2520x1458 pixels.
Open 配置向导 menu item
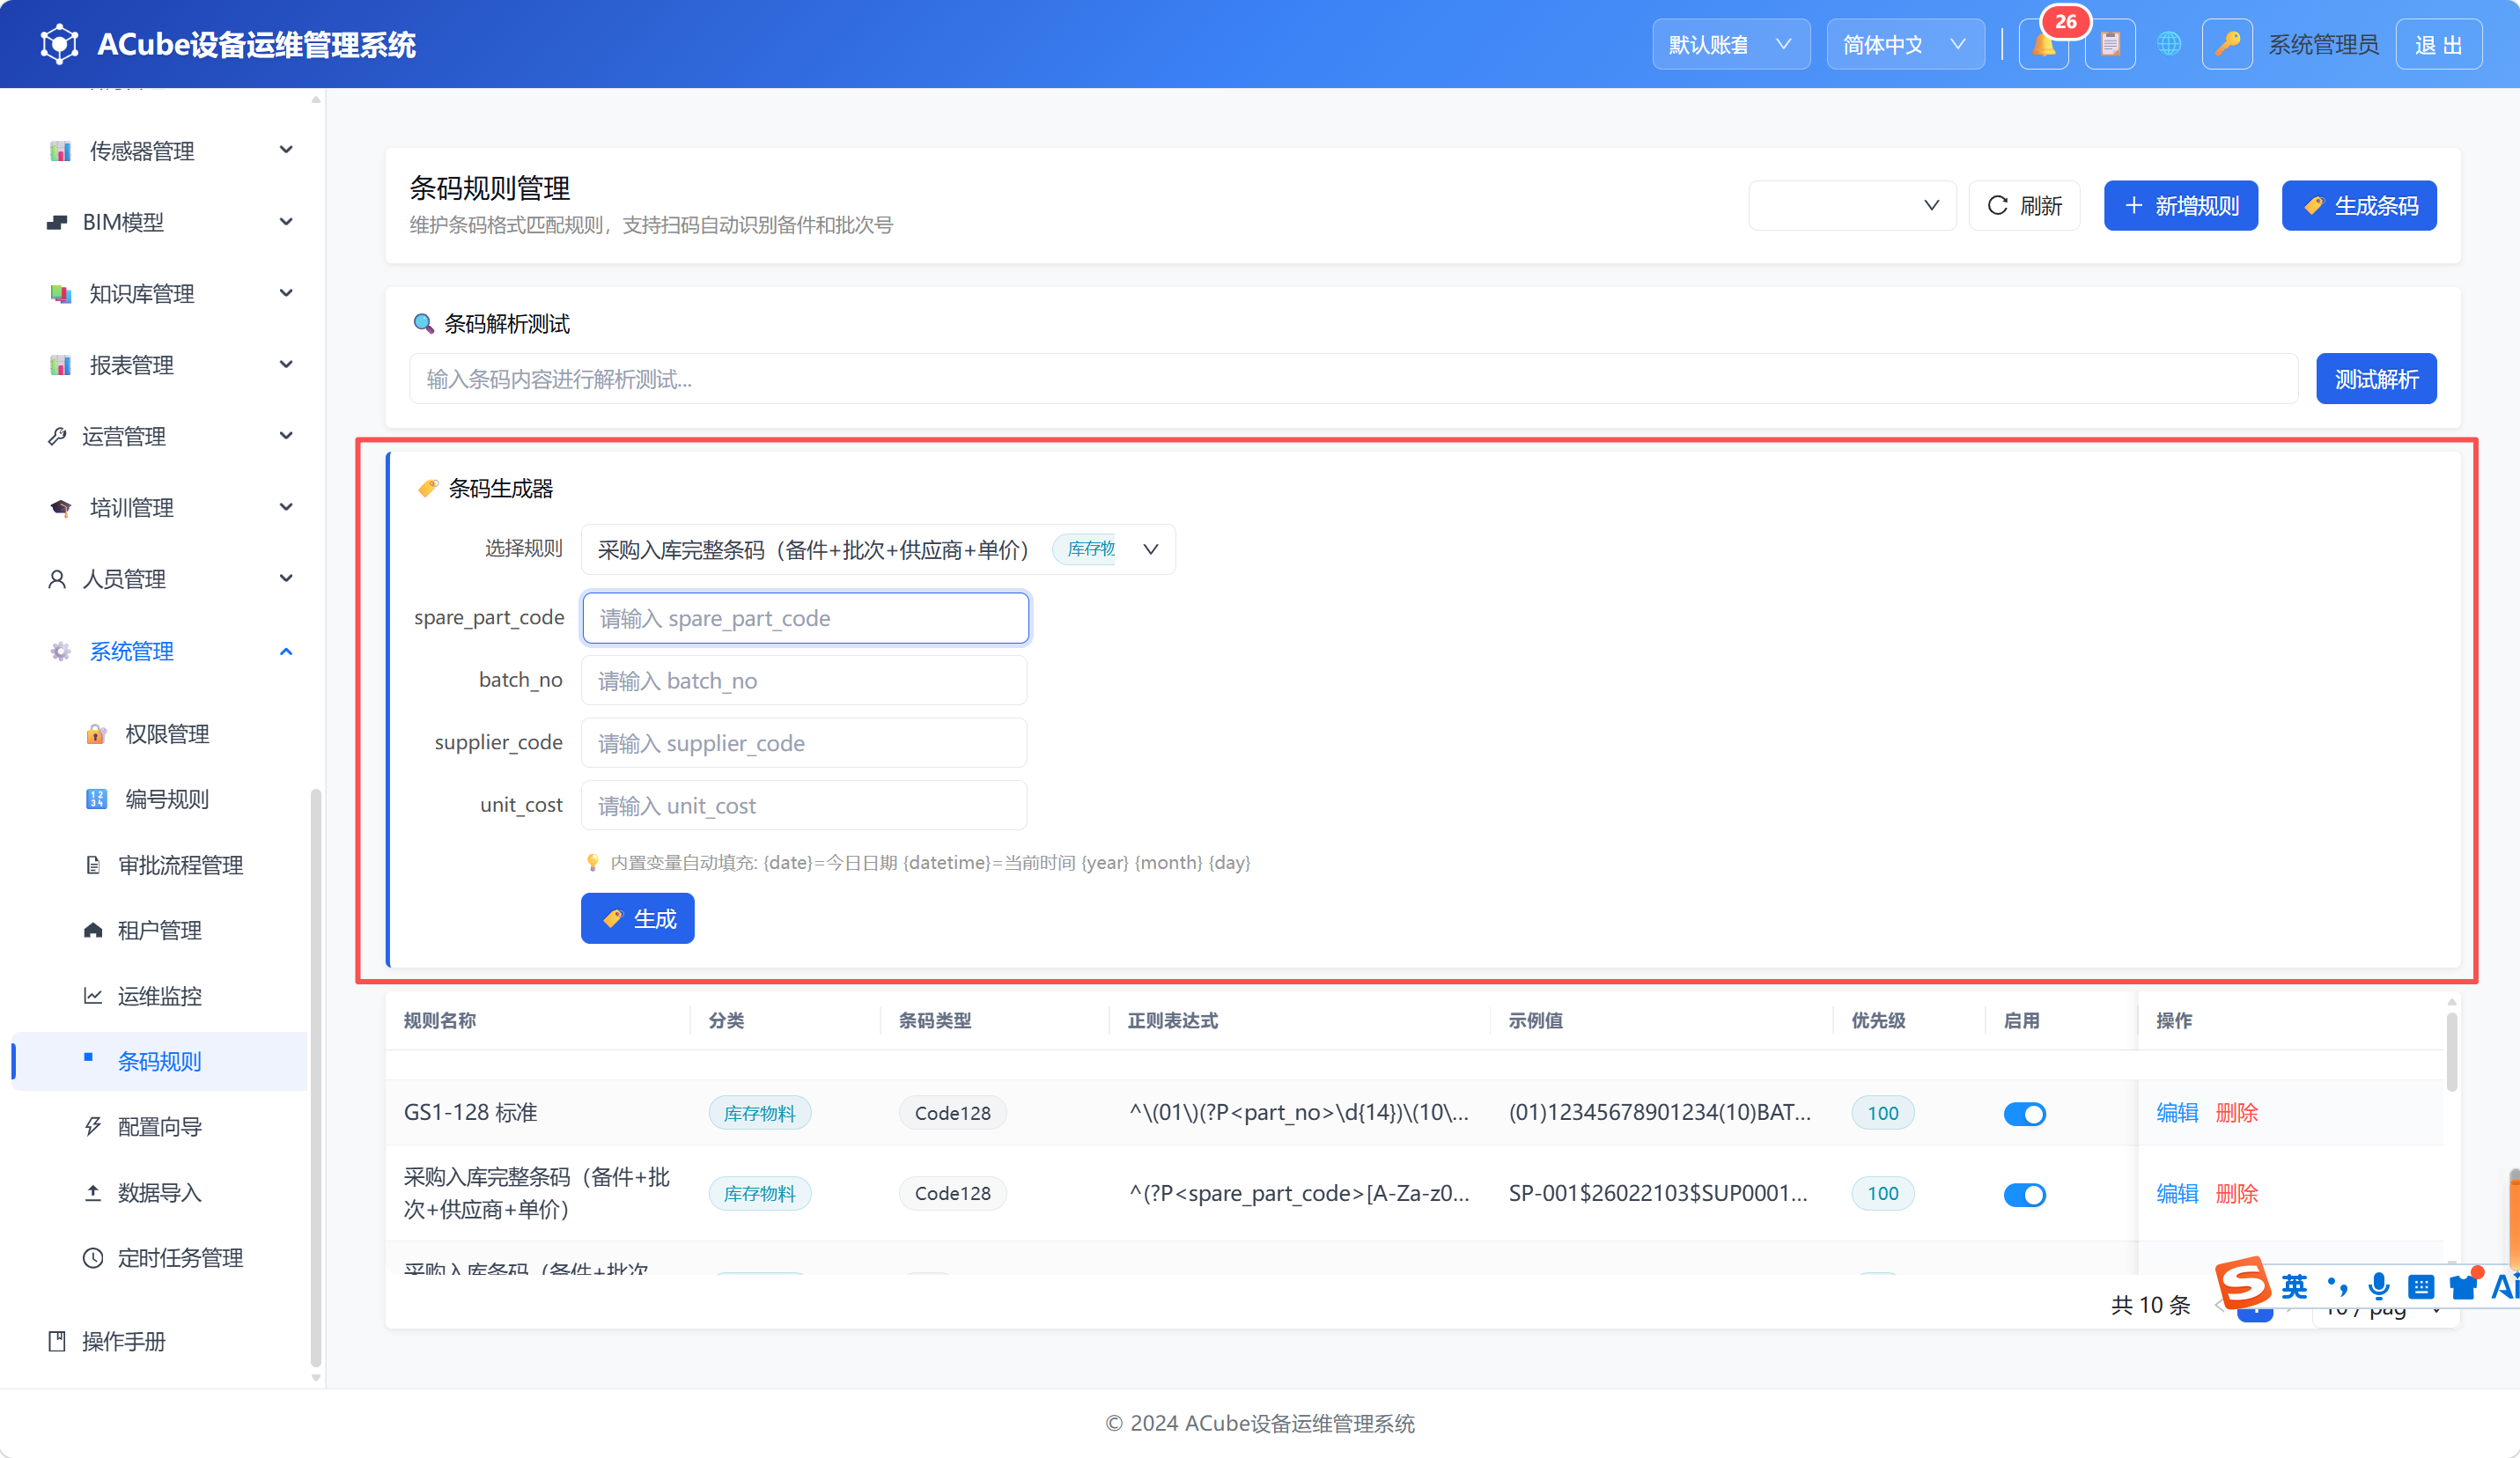160,1127
